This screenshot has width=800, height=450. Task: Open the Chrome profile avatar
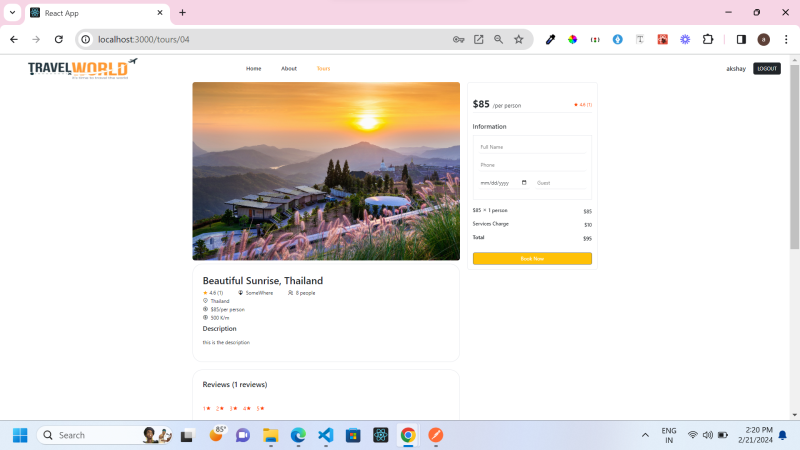coord(764,39)
